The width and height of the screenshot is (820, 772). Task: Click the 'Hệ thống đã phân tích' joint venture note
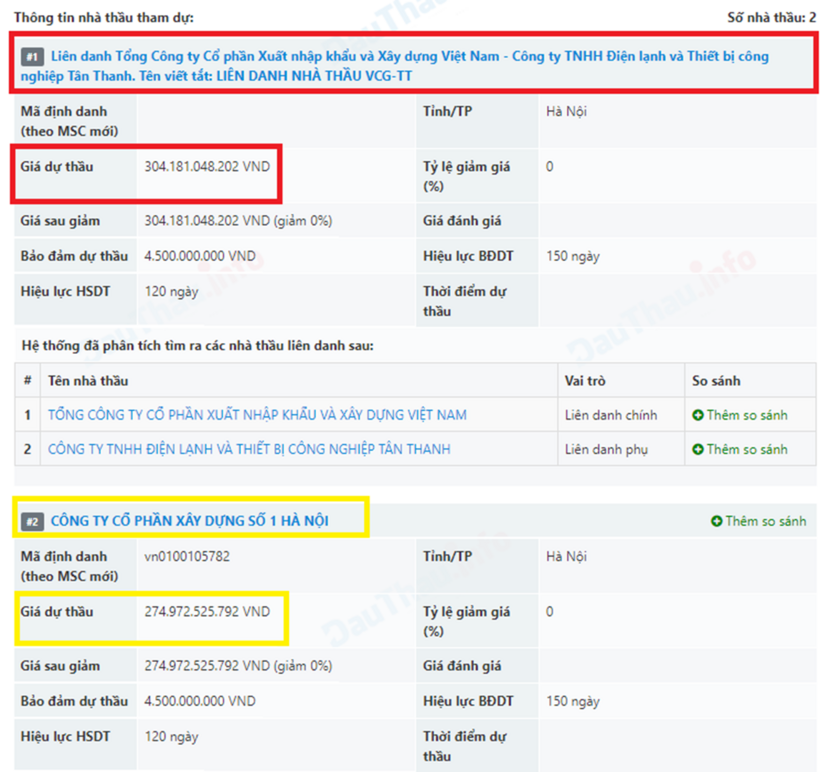[x=198, y=346]
